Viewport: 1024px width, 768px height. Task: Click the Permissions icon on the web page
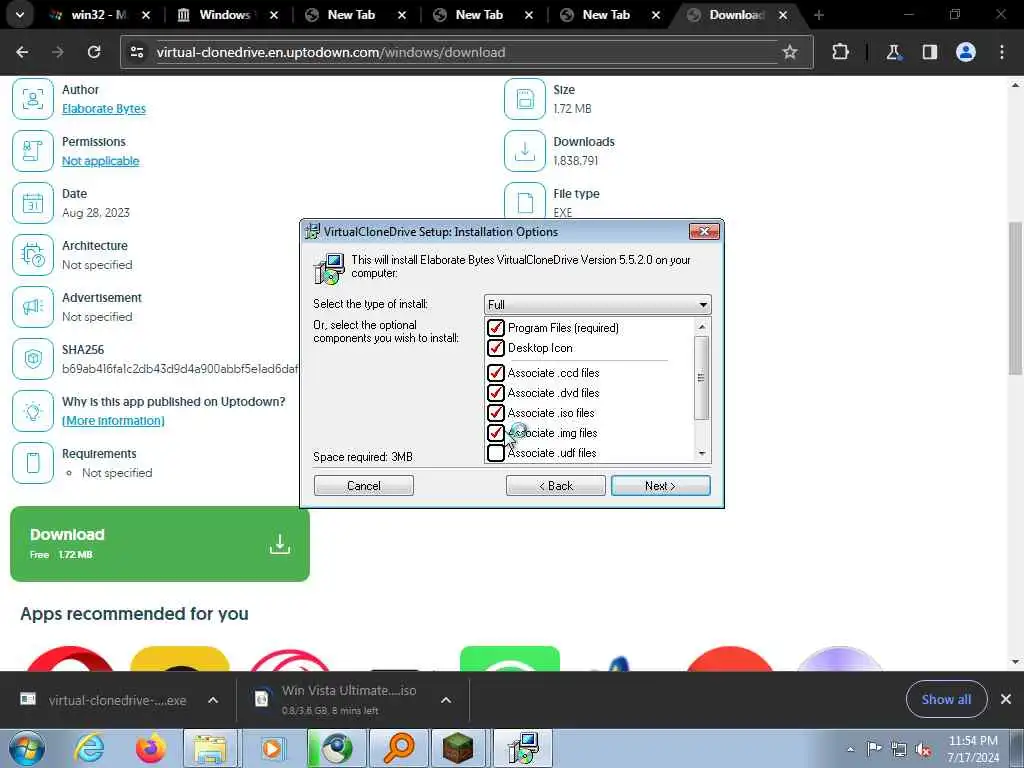pos(33,151)
